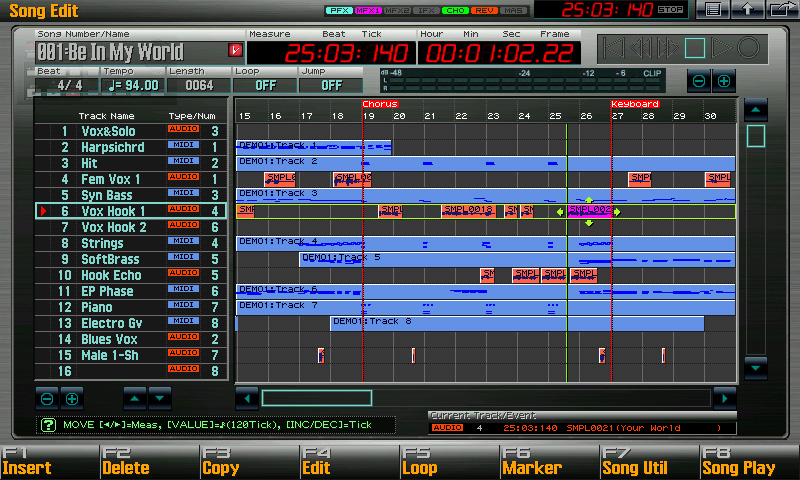800x480 pixels.
Task: Move track selection down with arrow
Action: click(160, 398)
